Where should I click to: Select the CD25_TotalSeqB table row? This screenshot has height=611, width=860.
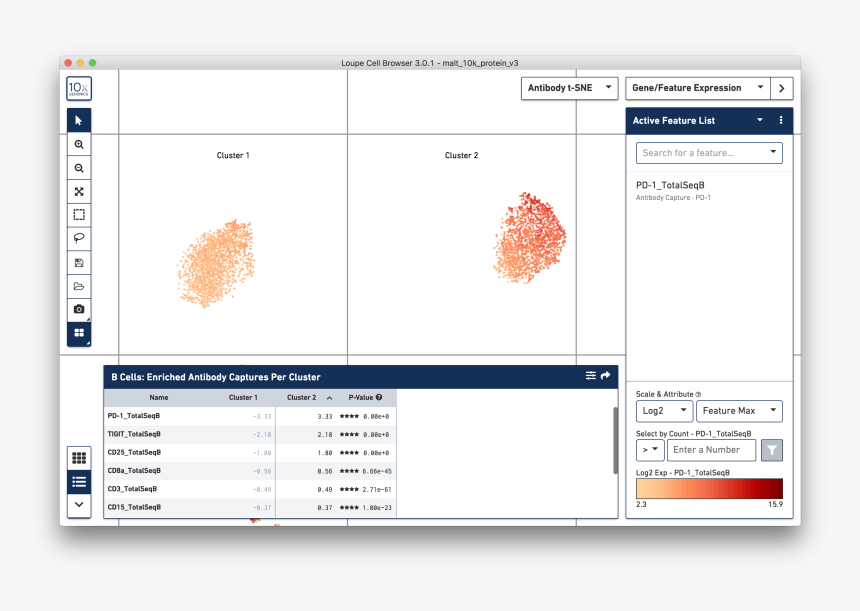click(x=250, y=452)
